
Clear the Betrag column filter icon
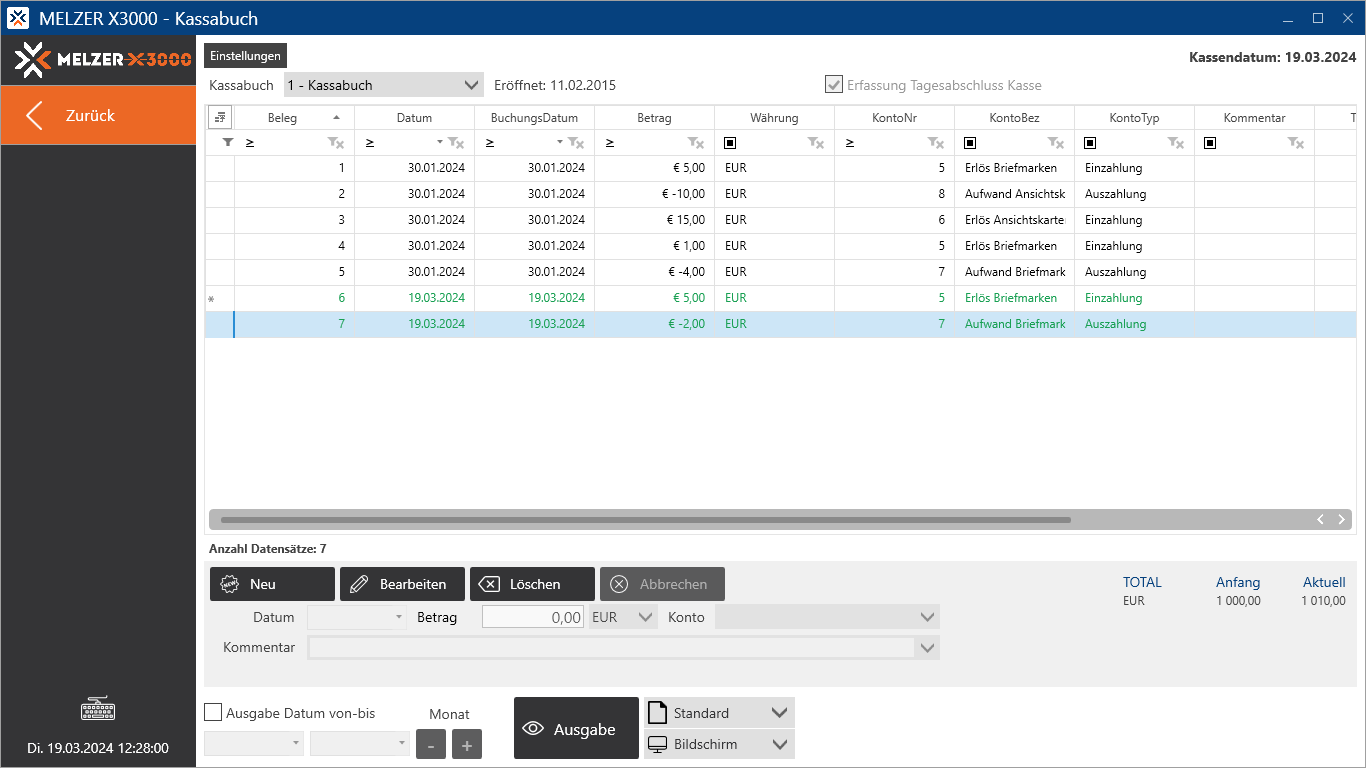(x=696, y=143)
